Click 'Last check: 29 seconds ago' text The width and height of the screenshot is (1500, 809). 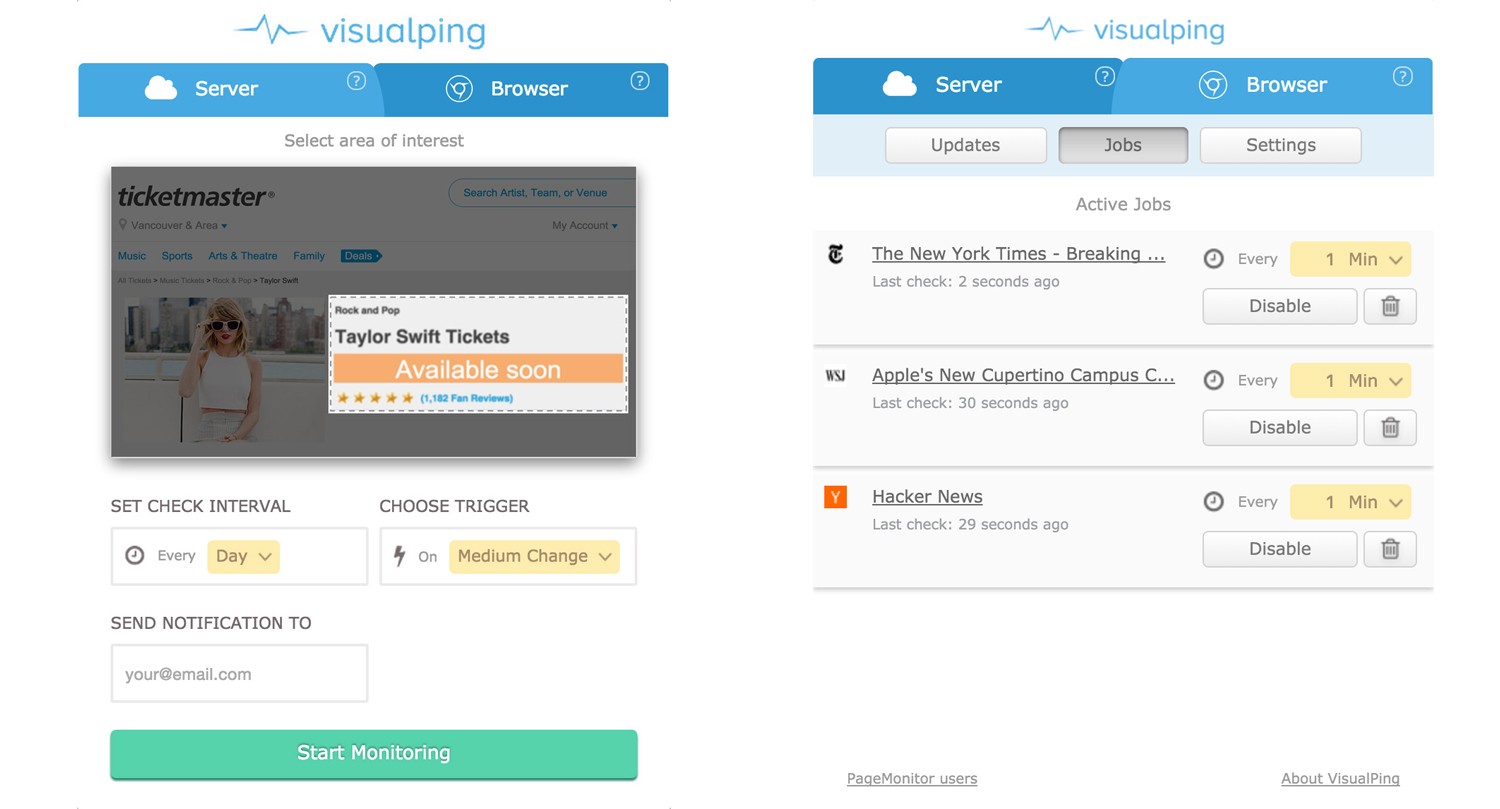(x=970, y=524)
